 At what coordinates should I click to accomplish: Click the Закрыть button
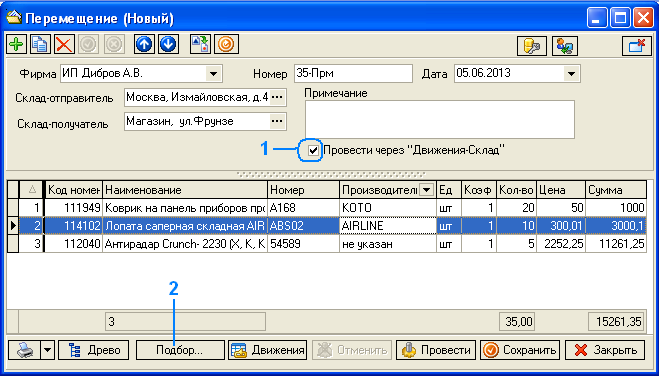click(x=605, y=350)
